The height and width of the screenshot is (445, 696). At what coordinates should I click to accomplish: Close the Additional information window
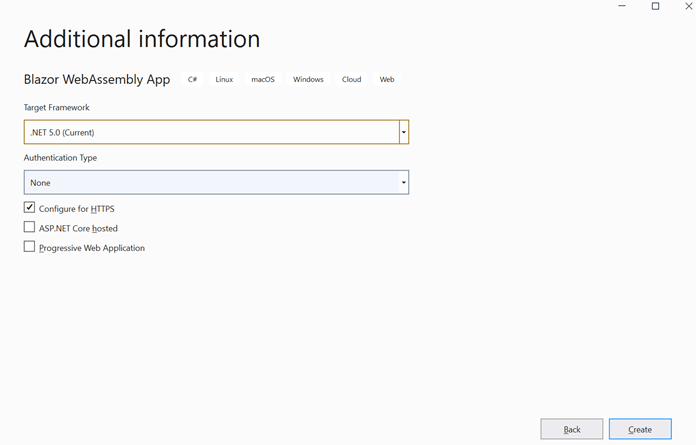point(686,6)
